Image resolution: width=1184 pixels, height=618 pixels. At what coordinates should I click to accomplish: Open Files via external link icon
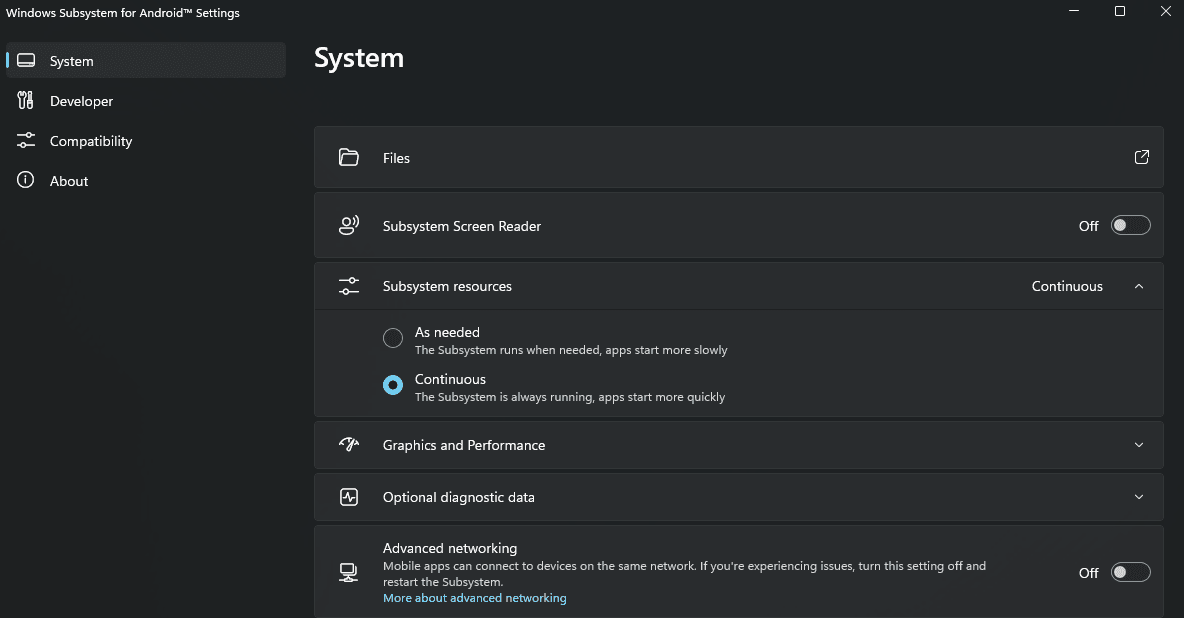[1141, 157]
